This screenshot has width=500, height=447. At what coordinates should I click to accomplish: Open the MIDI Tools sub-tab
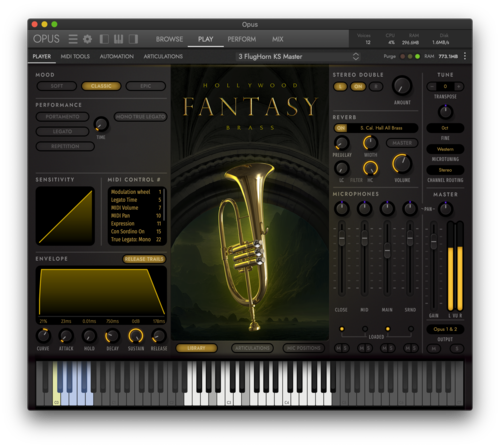pyautogui.click(x=75, y=56)
